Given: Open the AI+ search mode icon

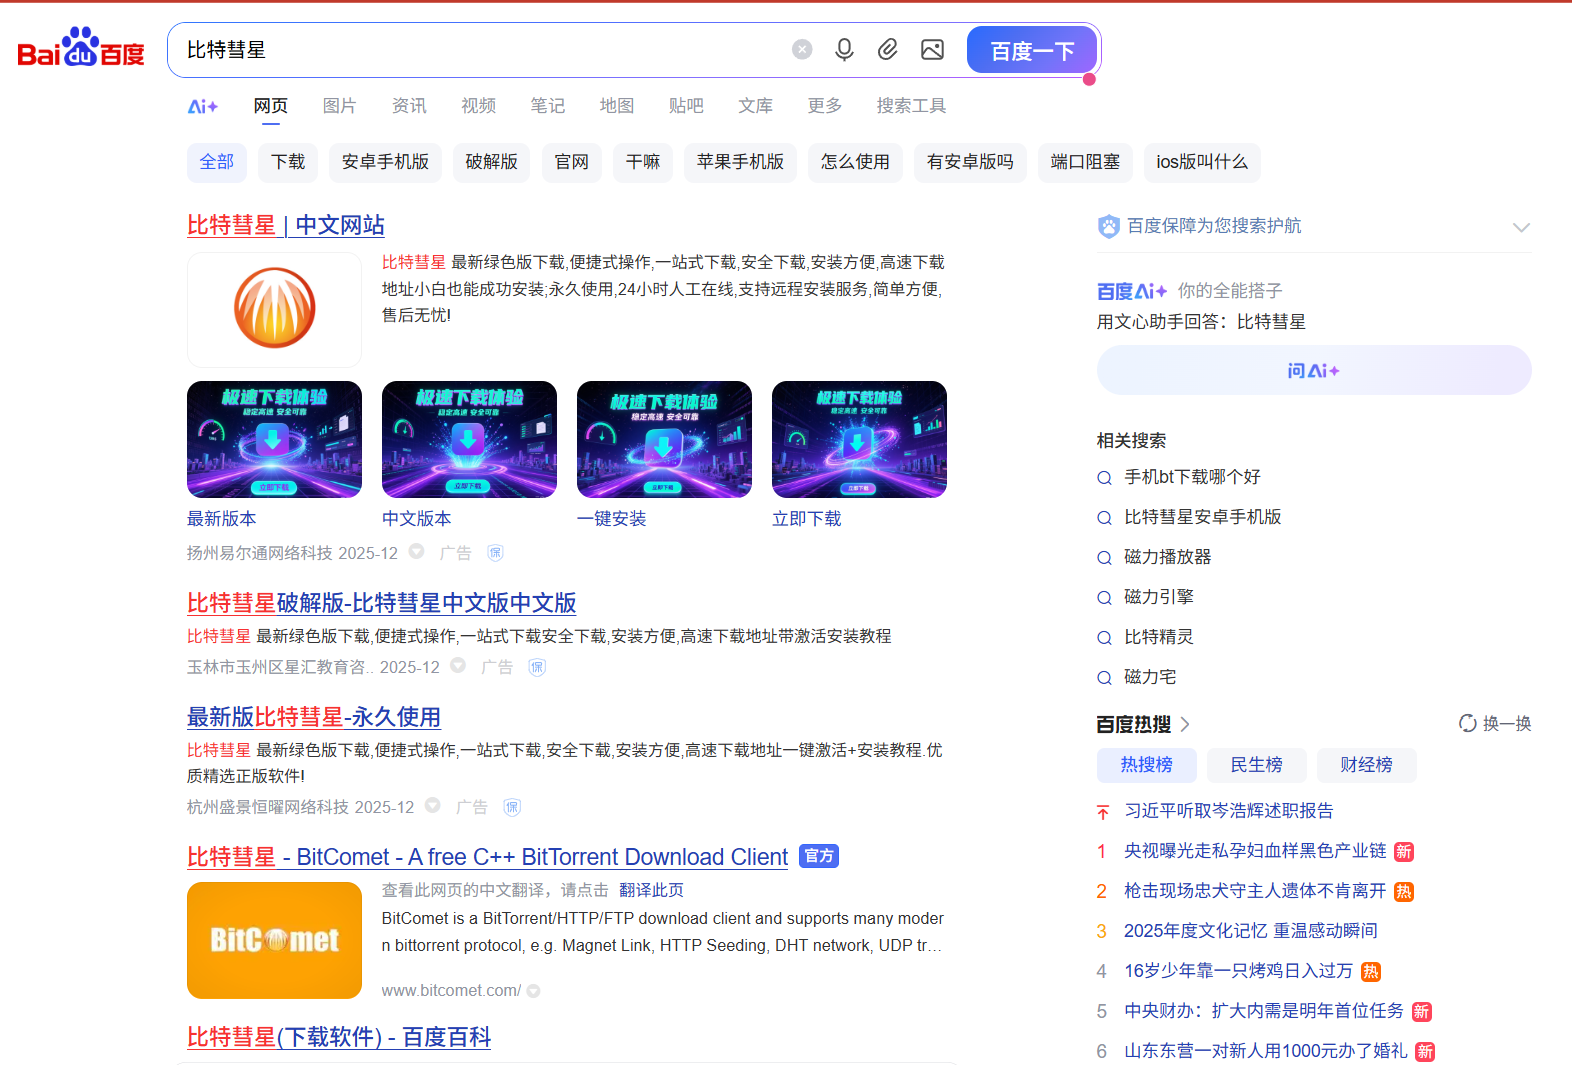Looking at the screenshot, I should coord(203,106).
